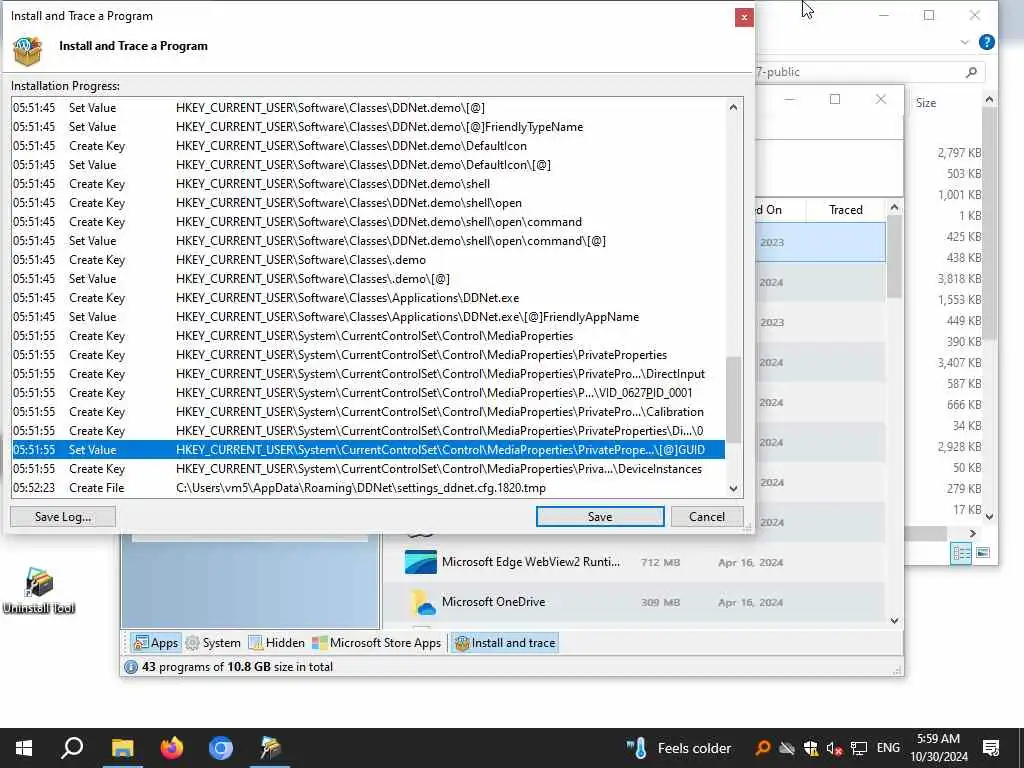Click the Size column header in Explorer
1024x768 pixels.
pos(925,103)
